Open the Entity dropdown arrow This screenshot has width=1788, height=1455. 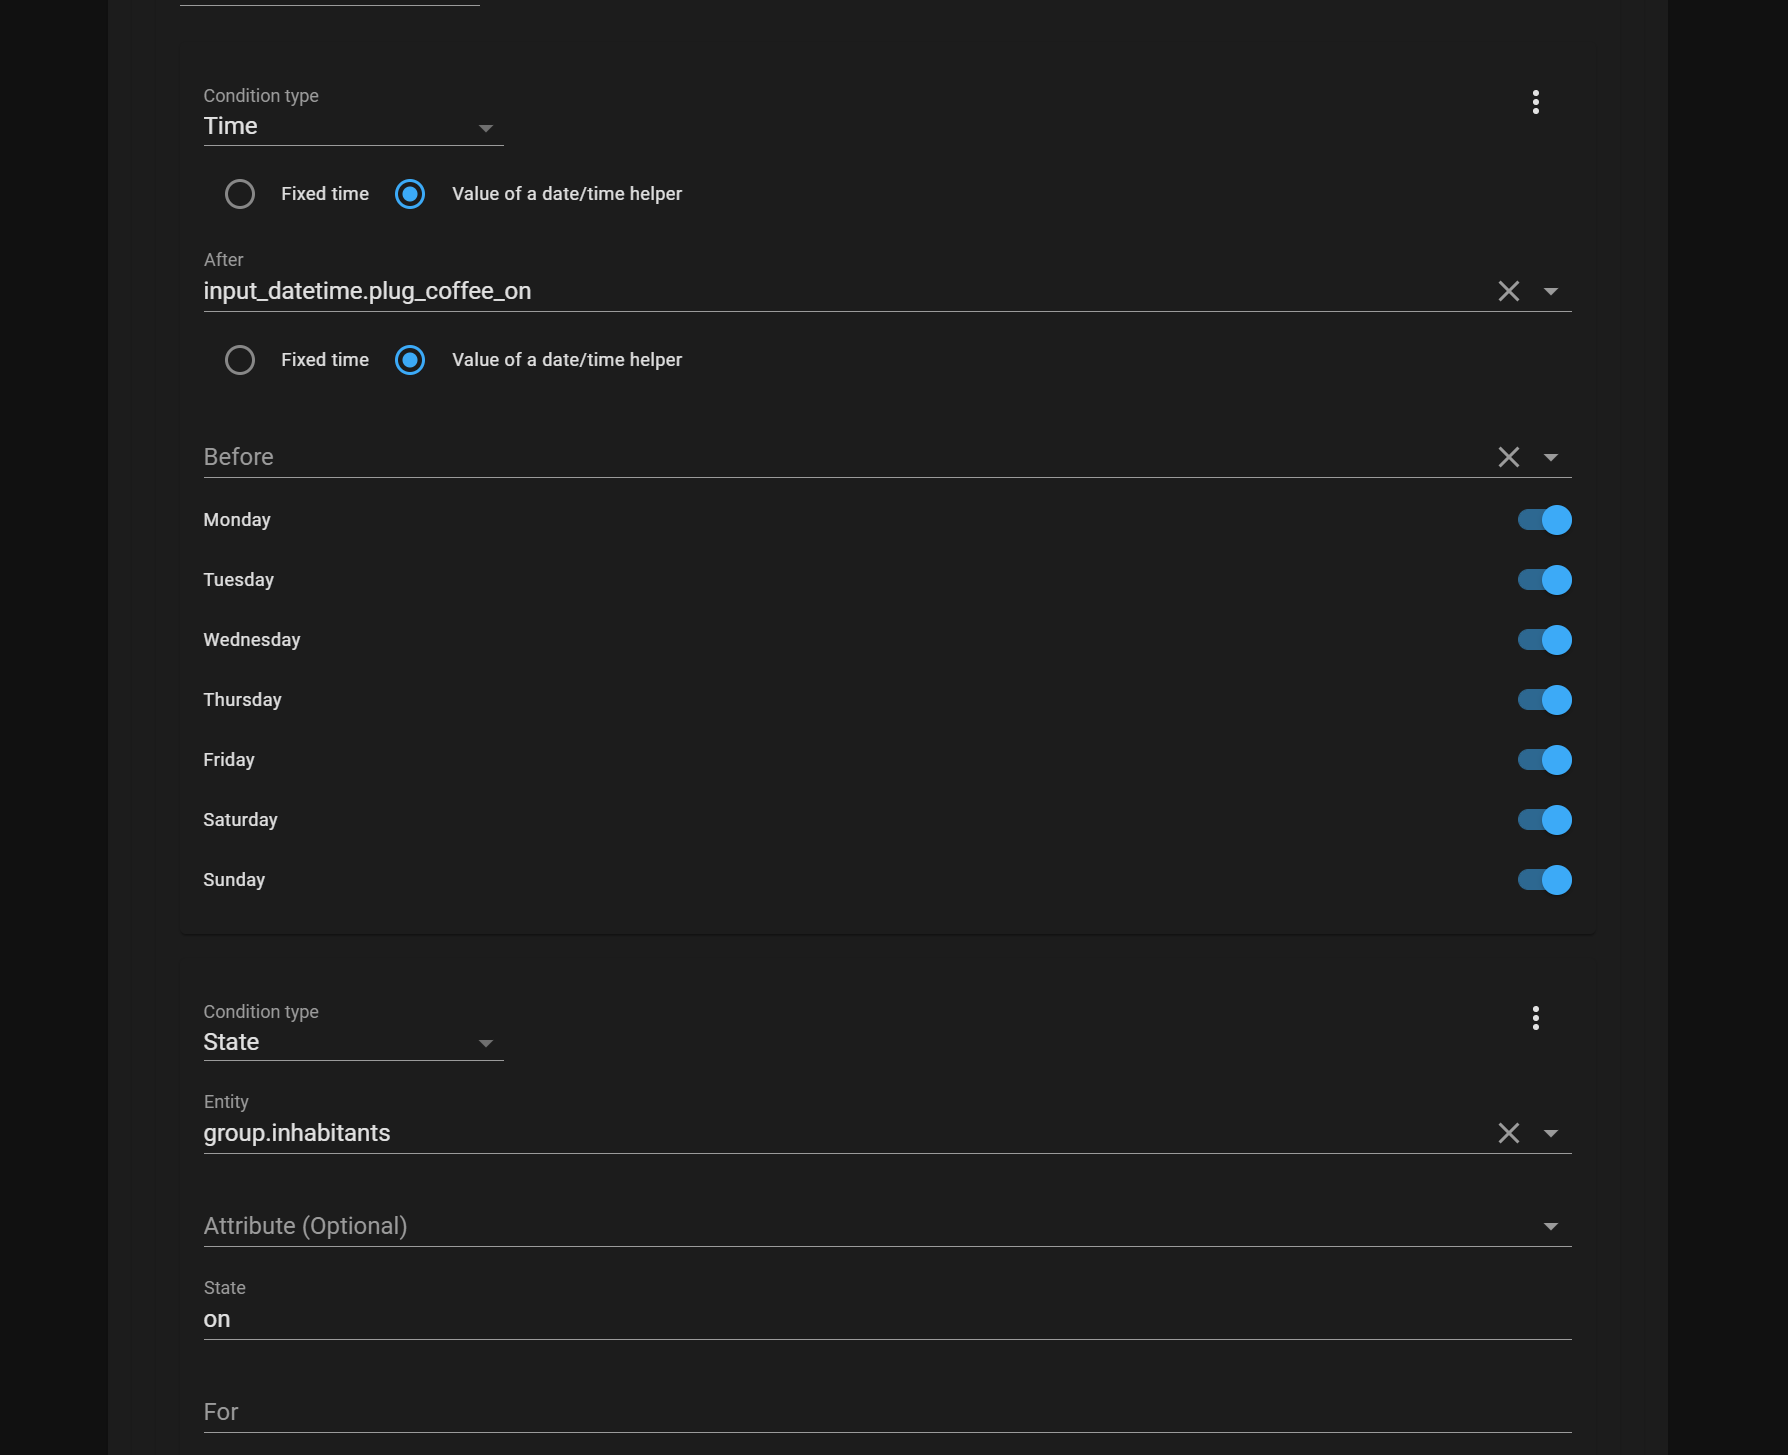(x=1551, y=1133)
